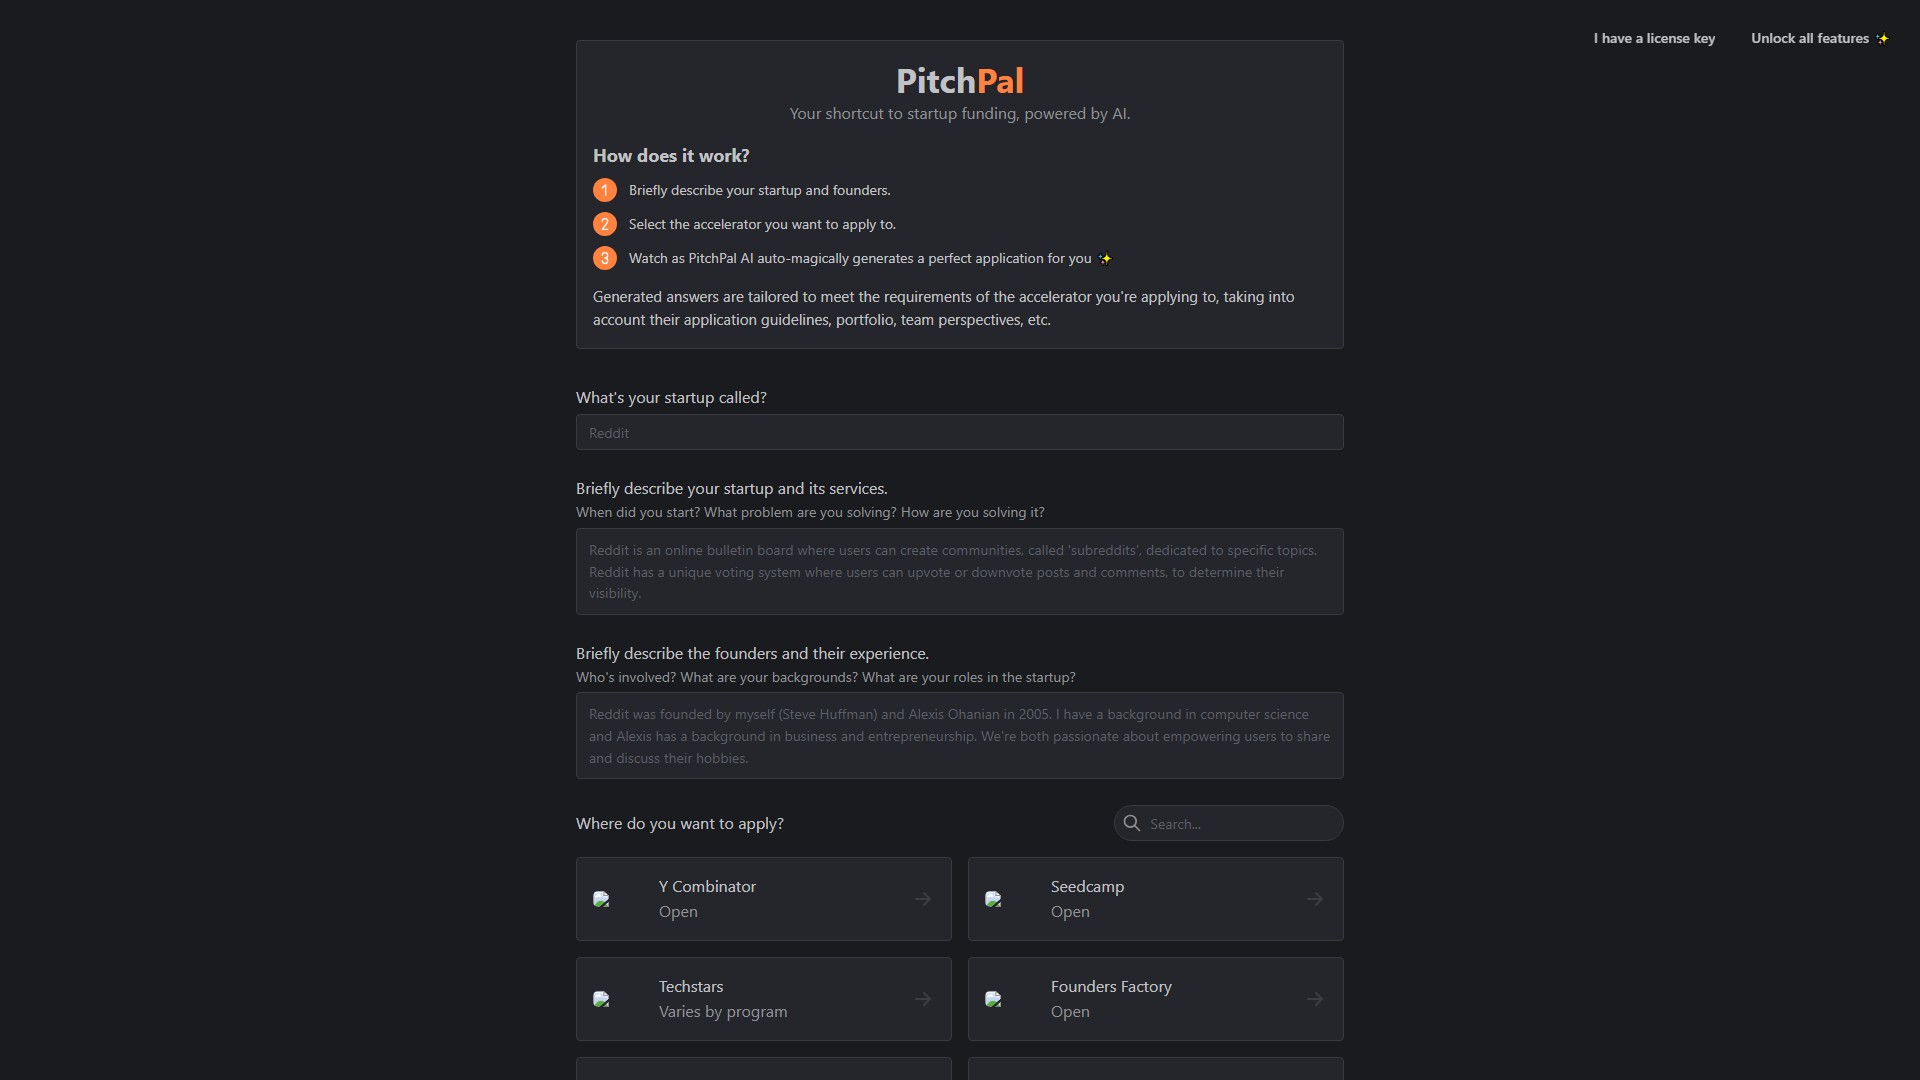Click the startup description text area
1920x1080 pixels.
[960, 571]
